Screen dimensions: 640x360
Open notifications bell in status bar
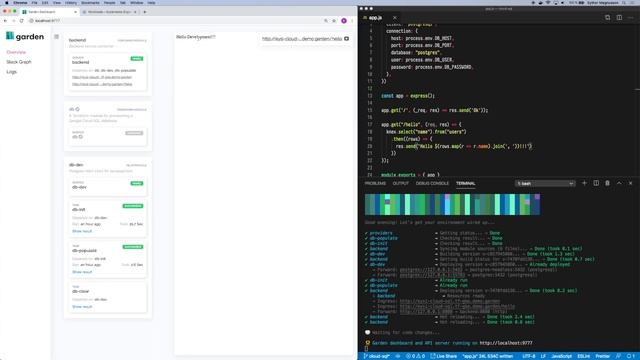[x=631, y=356]
